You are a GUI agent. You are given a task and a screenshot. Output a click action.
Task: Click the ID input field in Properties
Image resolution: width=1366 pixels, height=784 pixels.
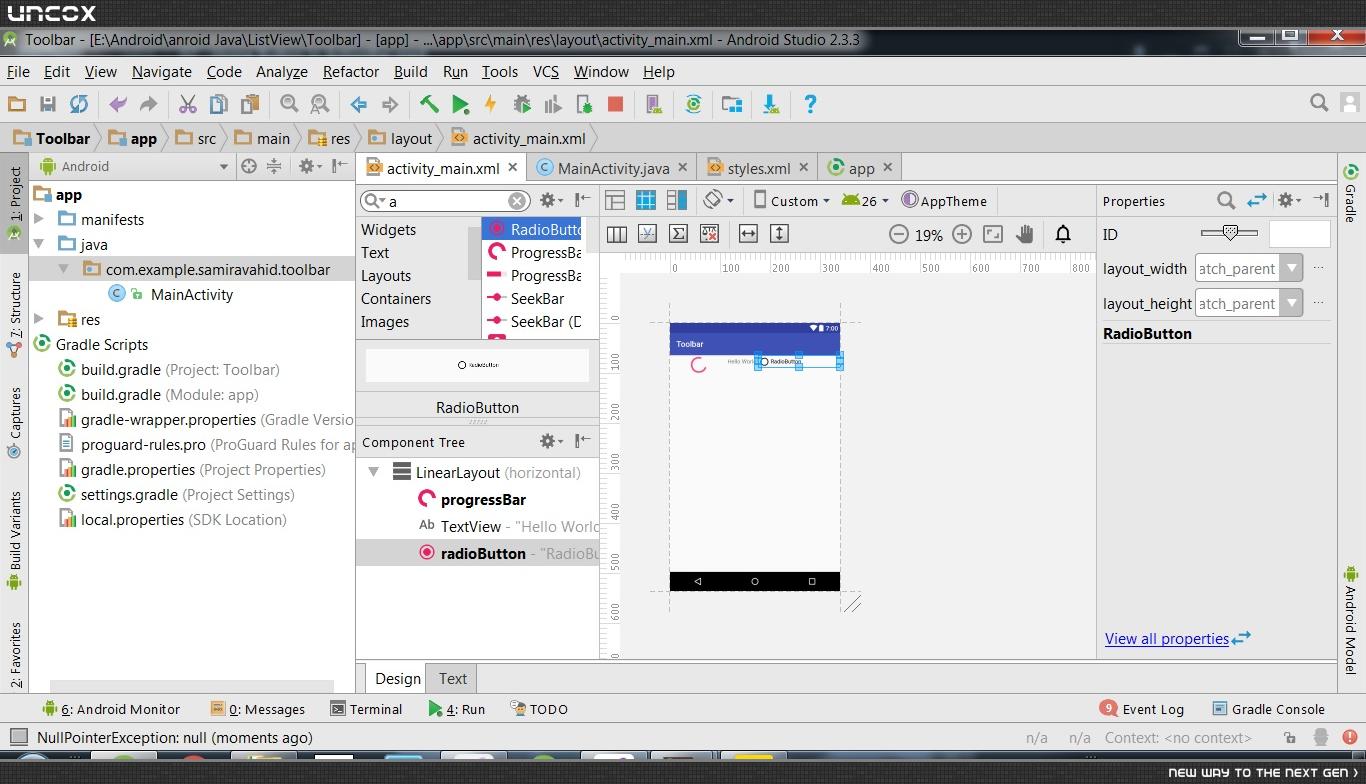click(x=1300, y=234)
